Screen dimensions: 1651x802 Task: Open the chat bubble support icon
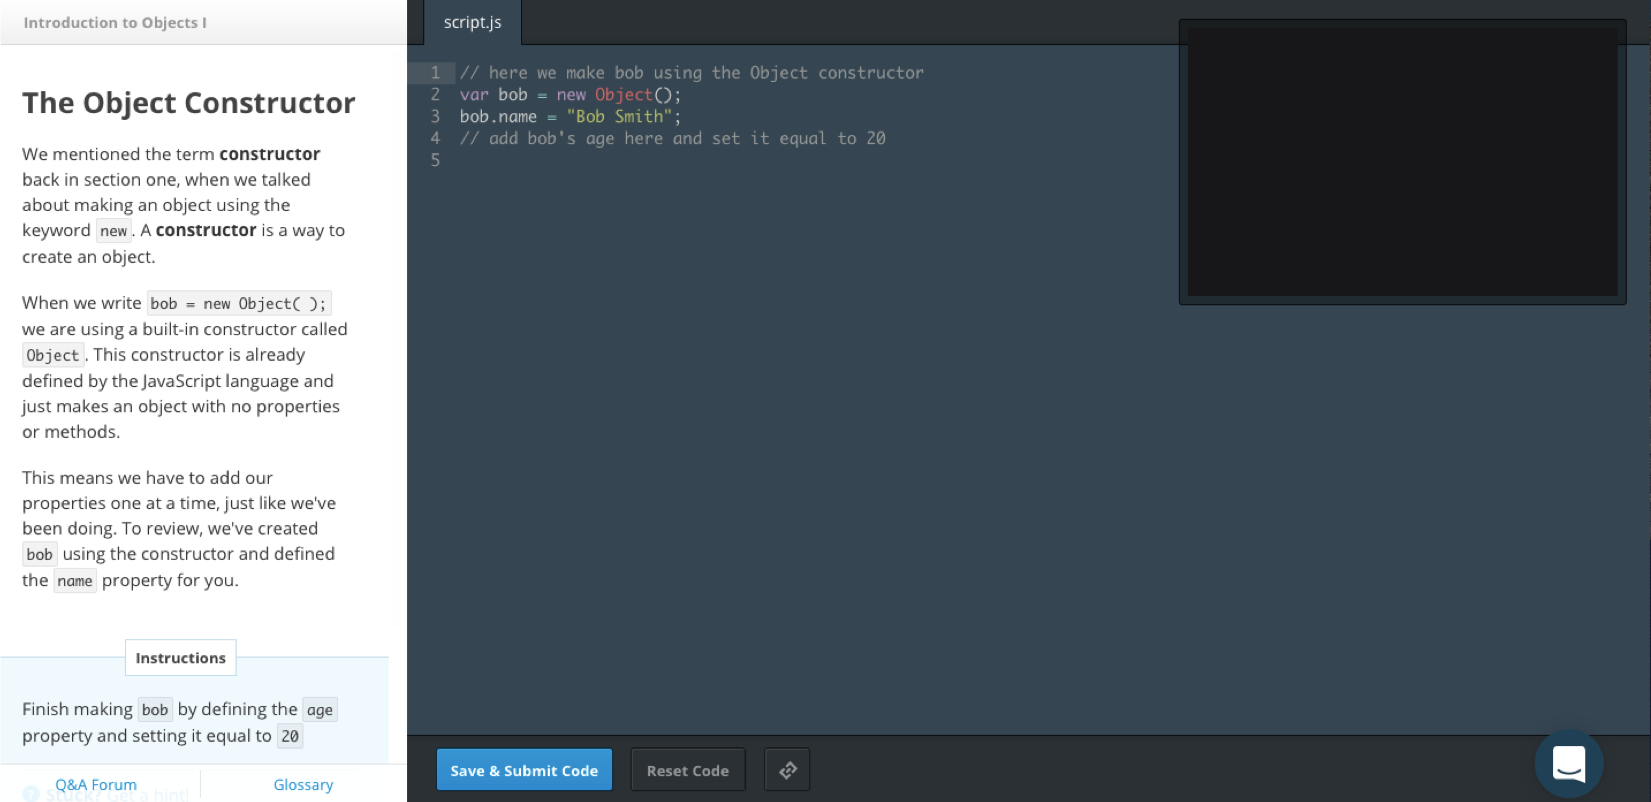(1568, 764)
